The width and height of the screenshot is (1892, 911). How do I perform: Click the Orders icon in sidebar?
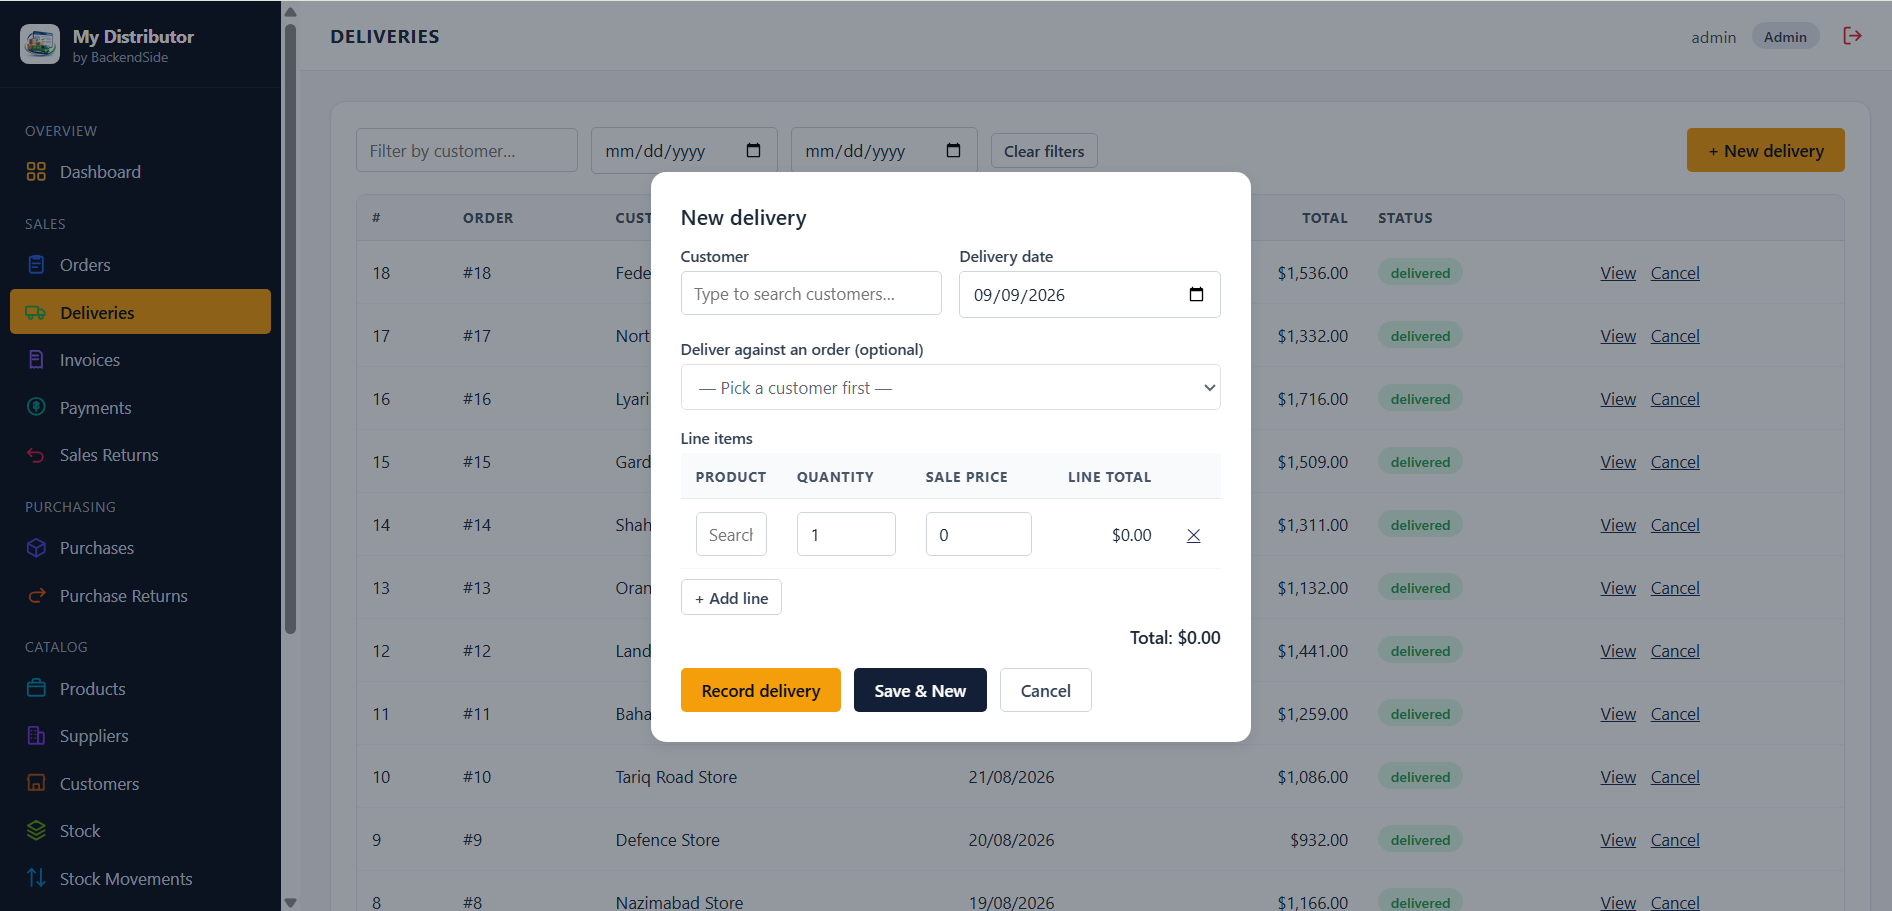pyautogui.click(x=36, y=265)
